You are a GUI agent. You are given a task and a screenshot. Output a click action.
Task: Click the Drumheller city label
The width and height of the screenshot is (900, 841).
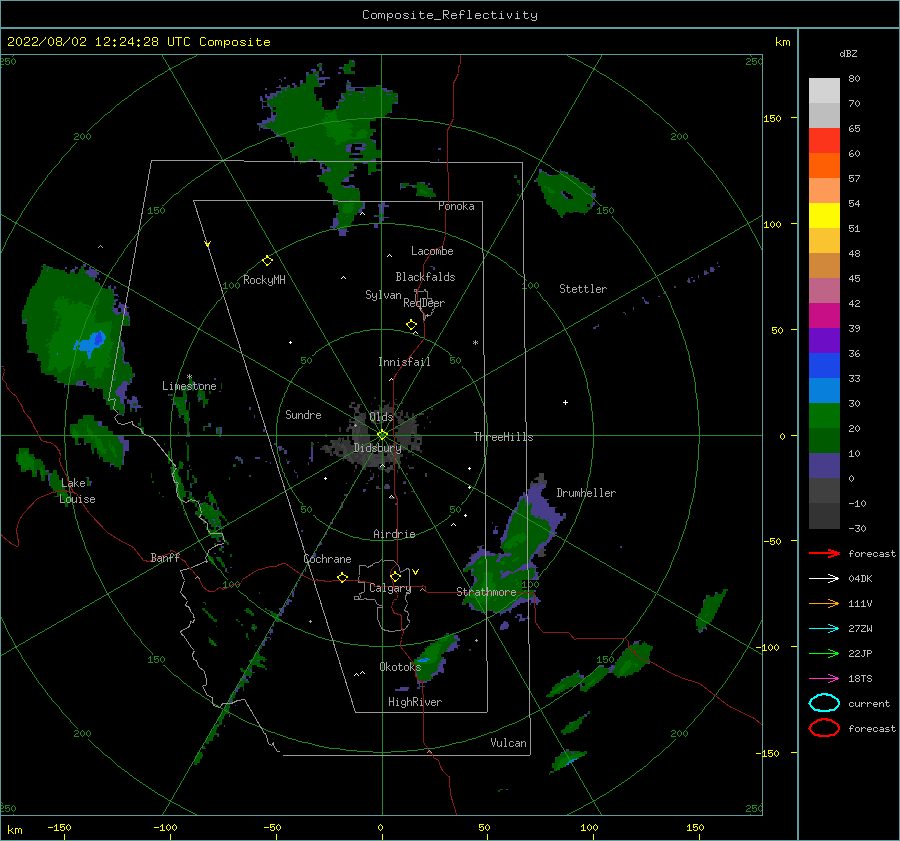586,493
